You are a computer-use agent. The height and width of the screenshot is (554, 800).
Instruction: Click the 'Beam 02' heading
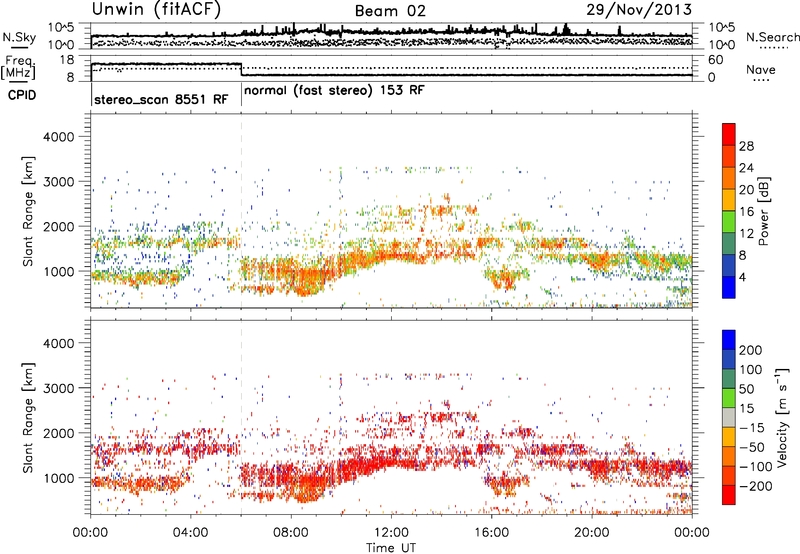click(x=390, y=11)
